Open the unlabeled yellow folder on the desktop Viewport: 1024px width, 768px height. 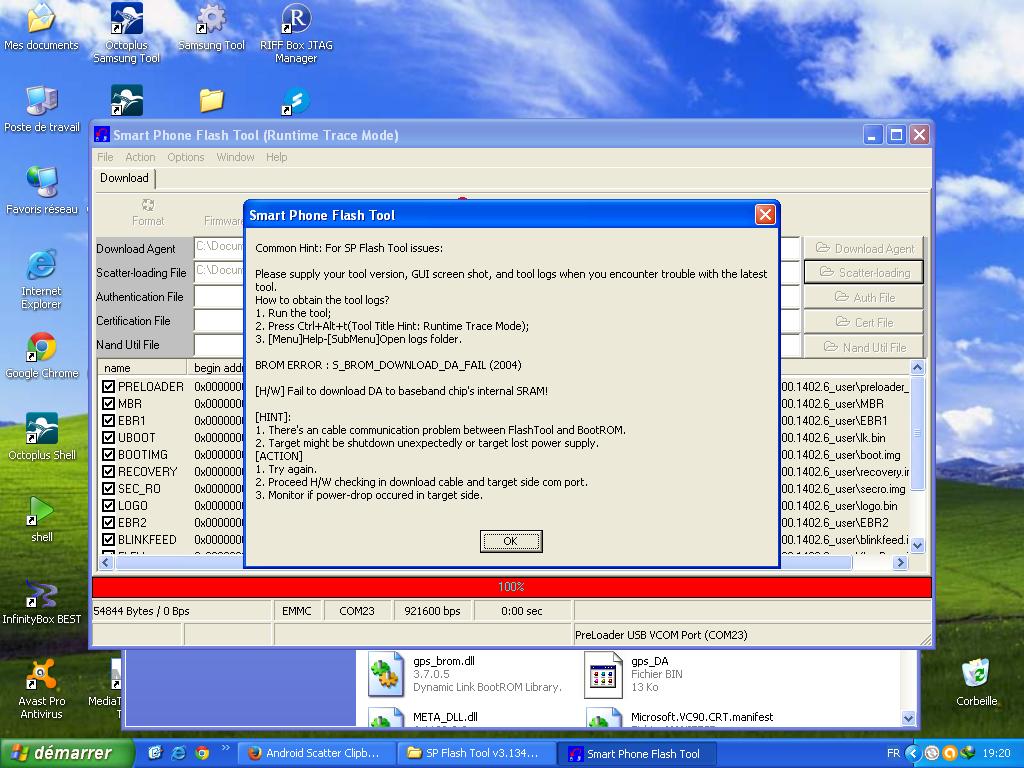(211, 101)
